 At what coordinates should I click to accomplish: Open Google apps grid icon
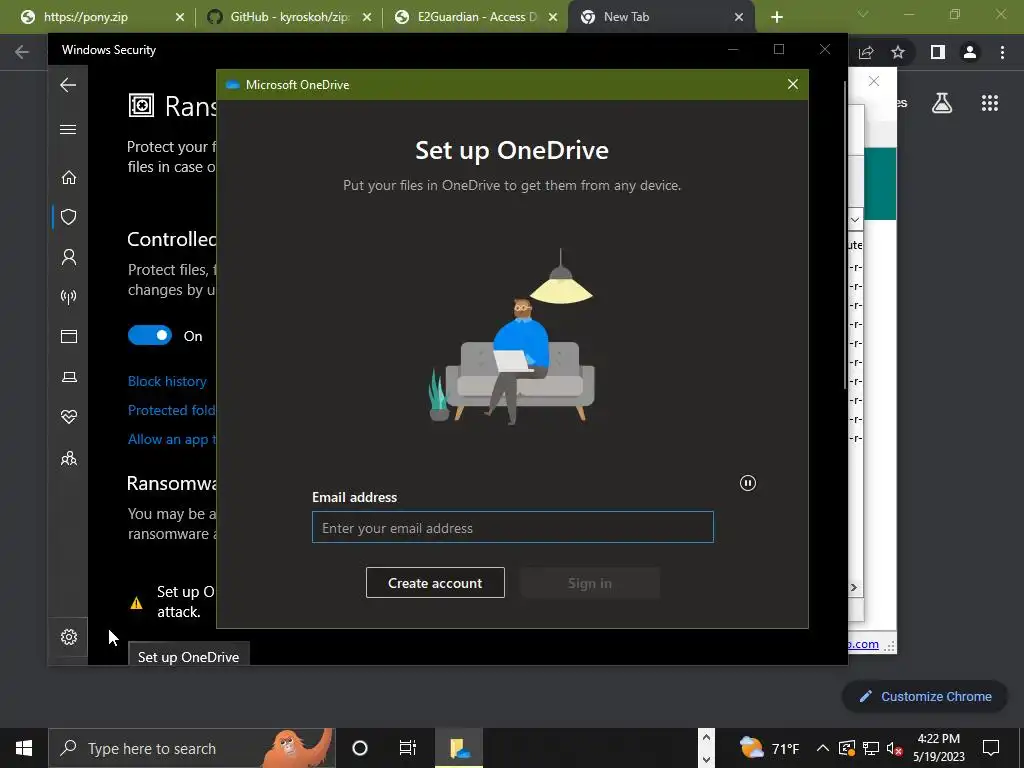(990, 103)
